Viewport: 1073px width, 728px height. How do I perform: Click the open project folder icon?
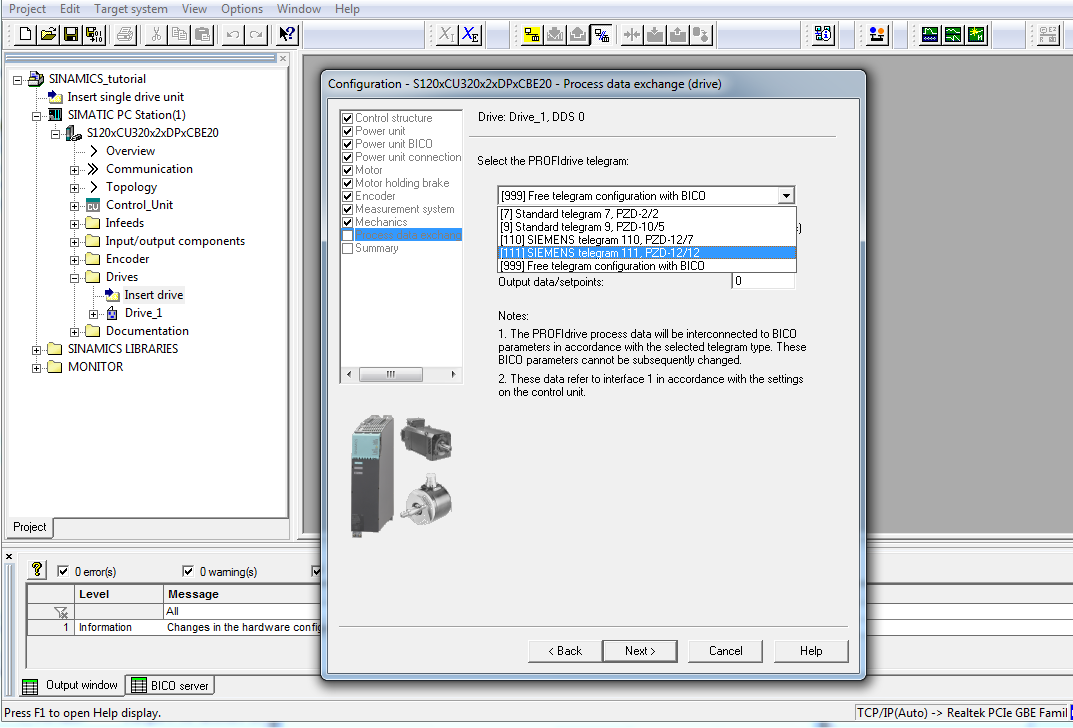click(x=48, y=34)
